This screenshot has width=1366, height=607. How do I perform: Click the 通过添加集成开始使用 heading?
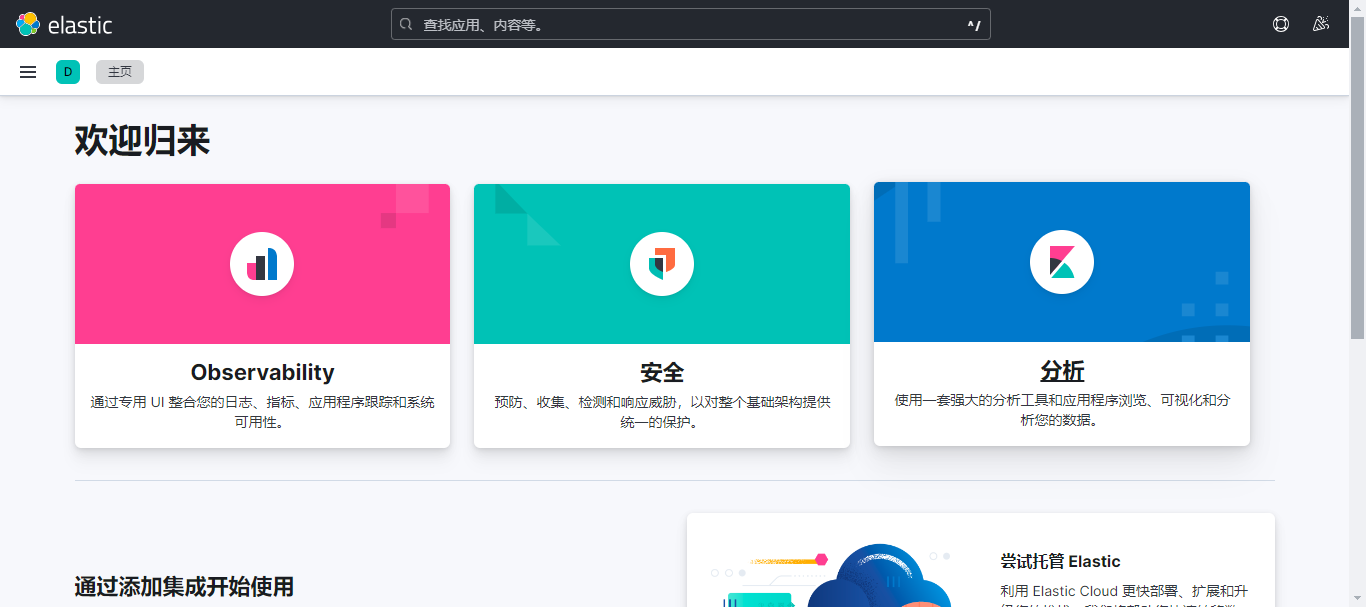coord(184,586)
